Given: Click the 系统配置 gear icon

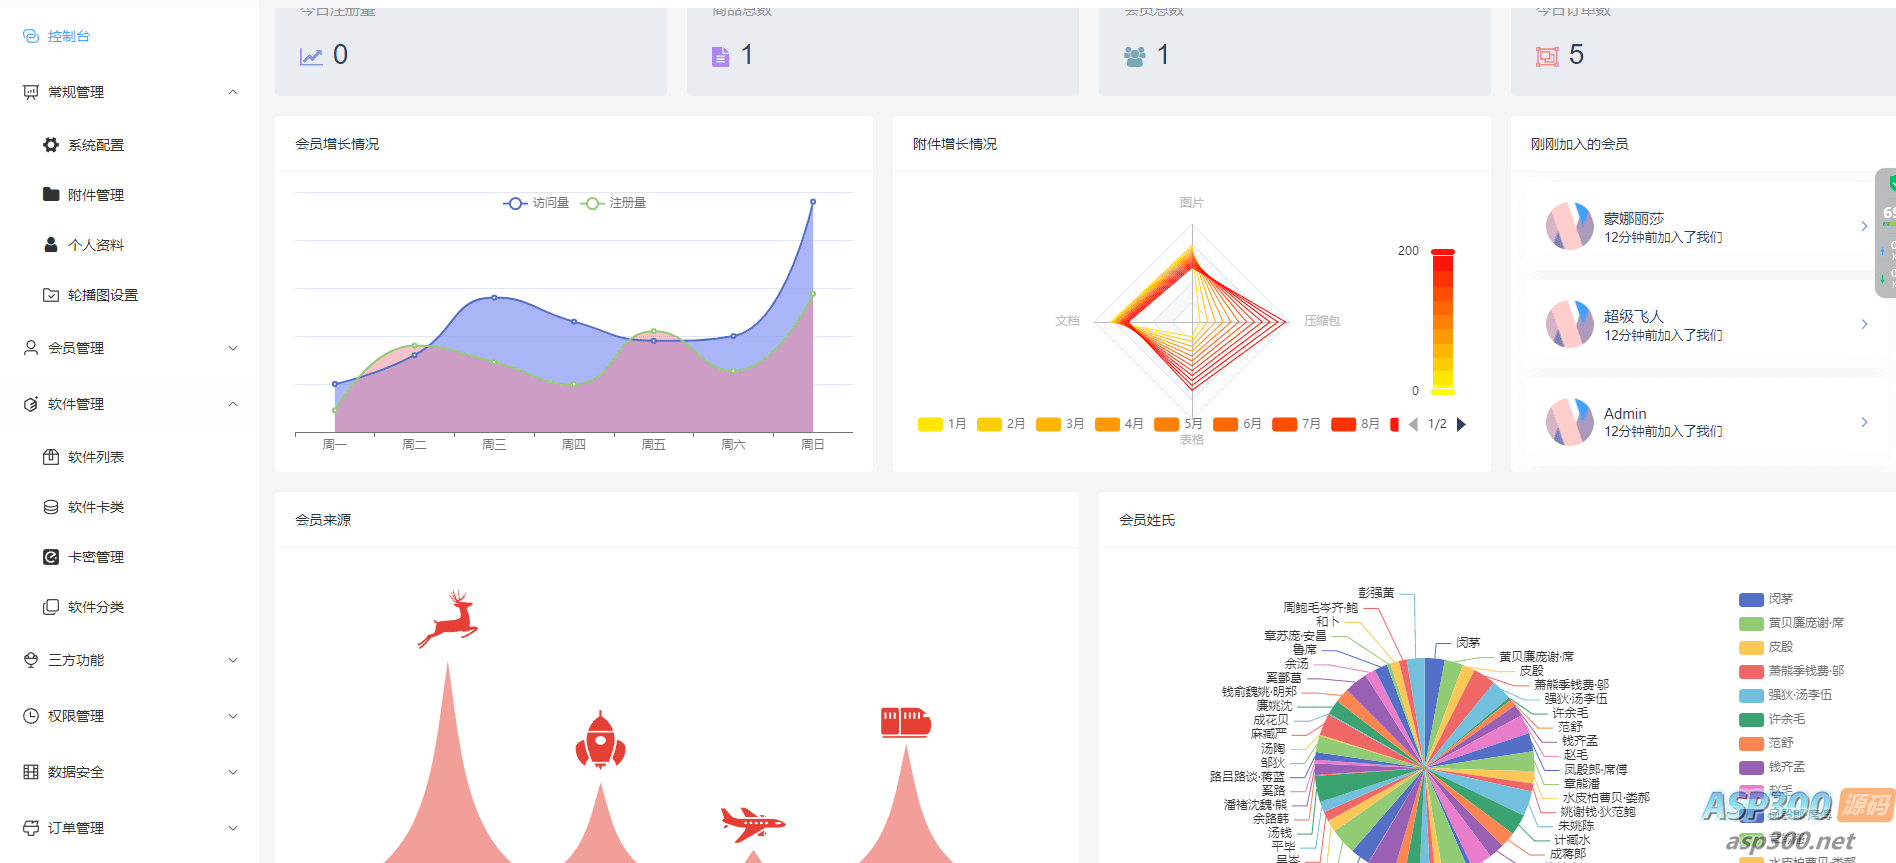Looking at the screenshot, I should (x=51, y=145).
